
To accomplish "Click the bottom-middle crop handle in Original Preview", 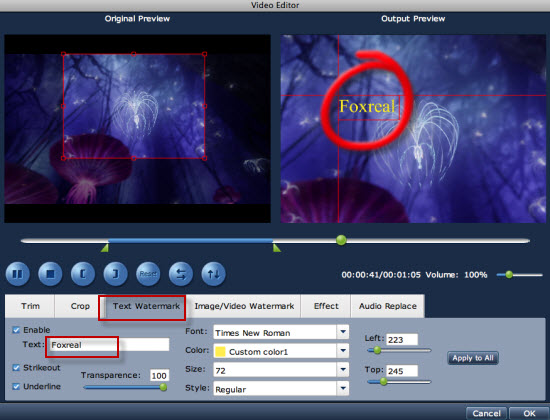I will (134, 158).
